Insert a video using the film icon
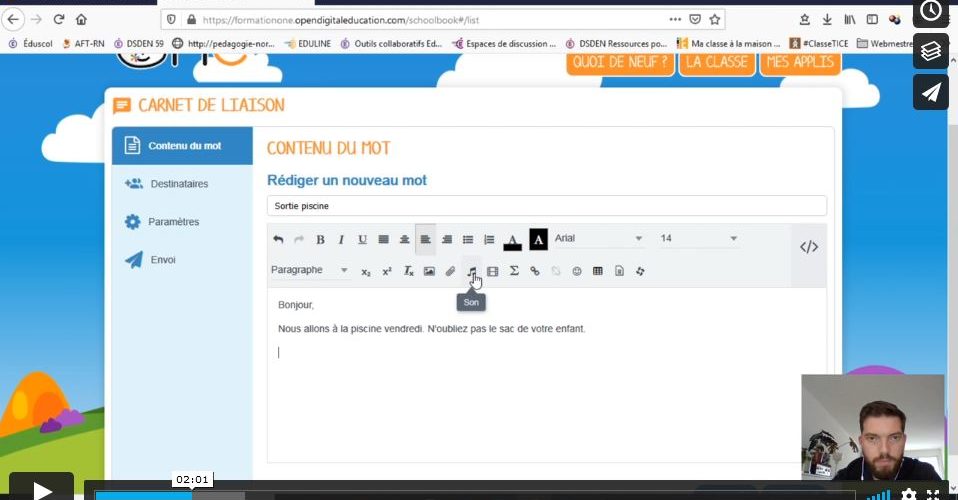This screenshot has height=500, width=958. click(x=492, y=271)
